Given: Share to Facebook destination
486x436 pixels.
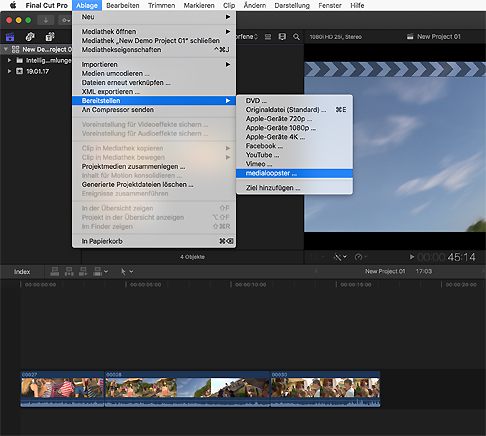Looking at the screenshot, I should pyautogui.click(x=294, y=146).
